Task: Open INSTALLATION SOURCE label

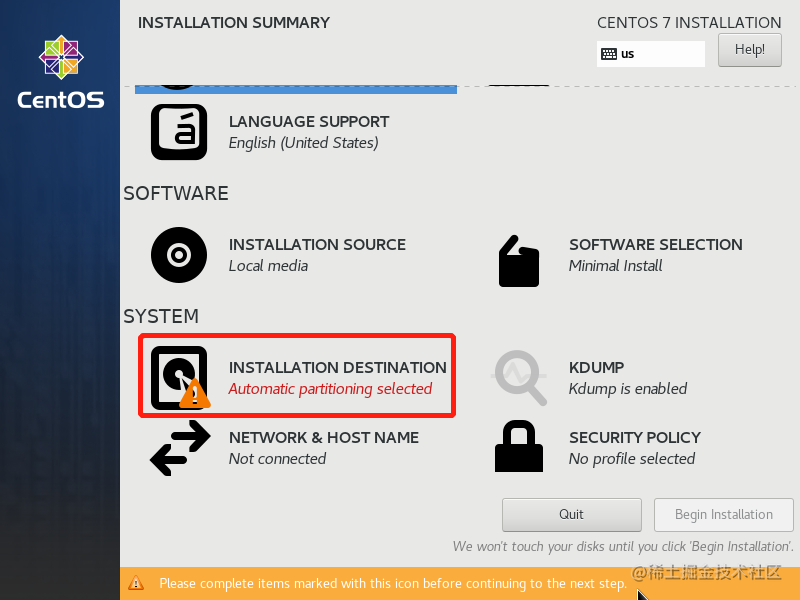Action: [x=317, y=245]
